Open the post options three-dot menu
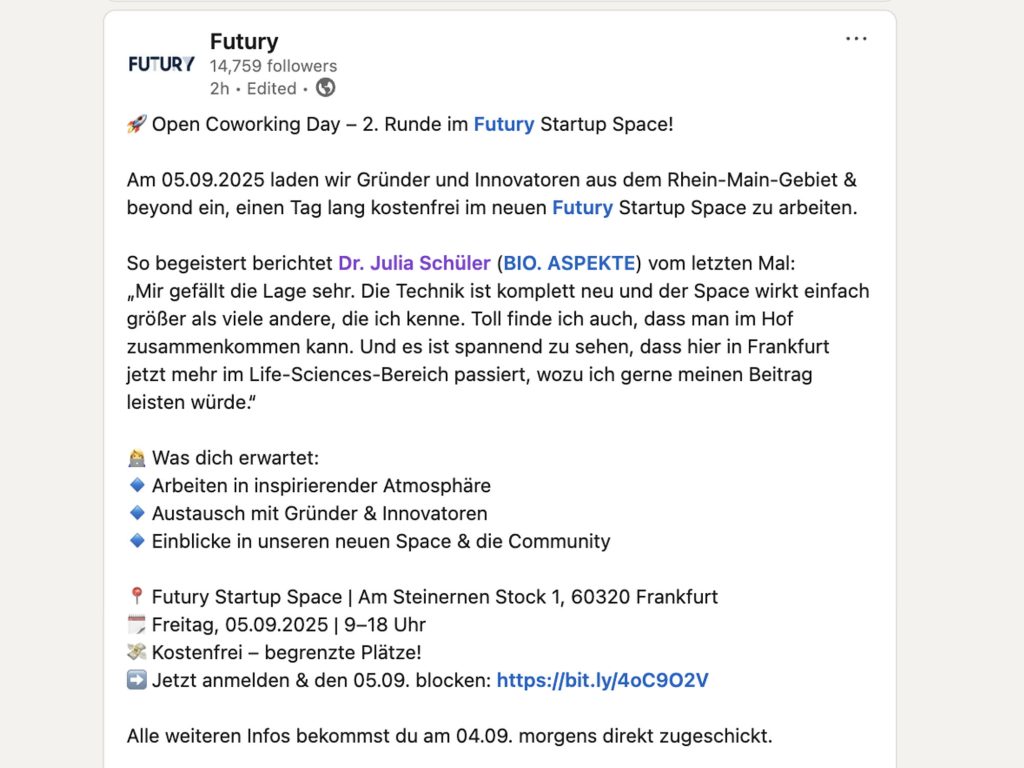 point(856,38)
